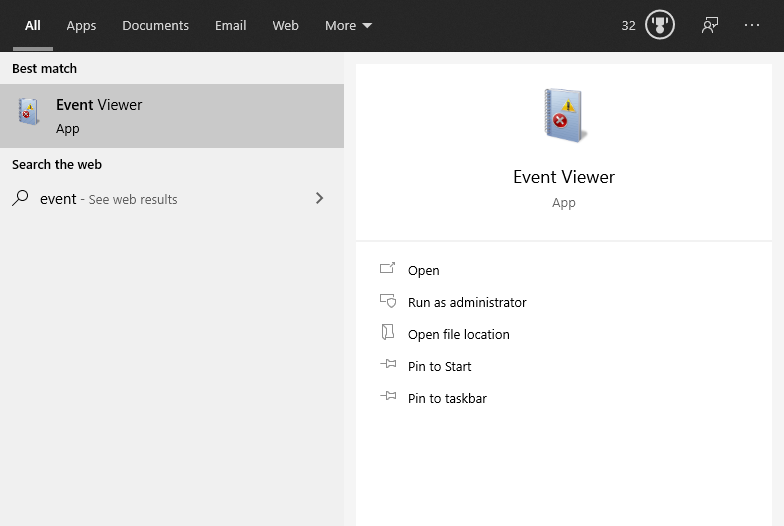784x526 pixels.
Task: Switch to the All tab
Action: [x=32, y=26]
